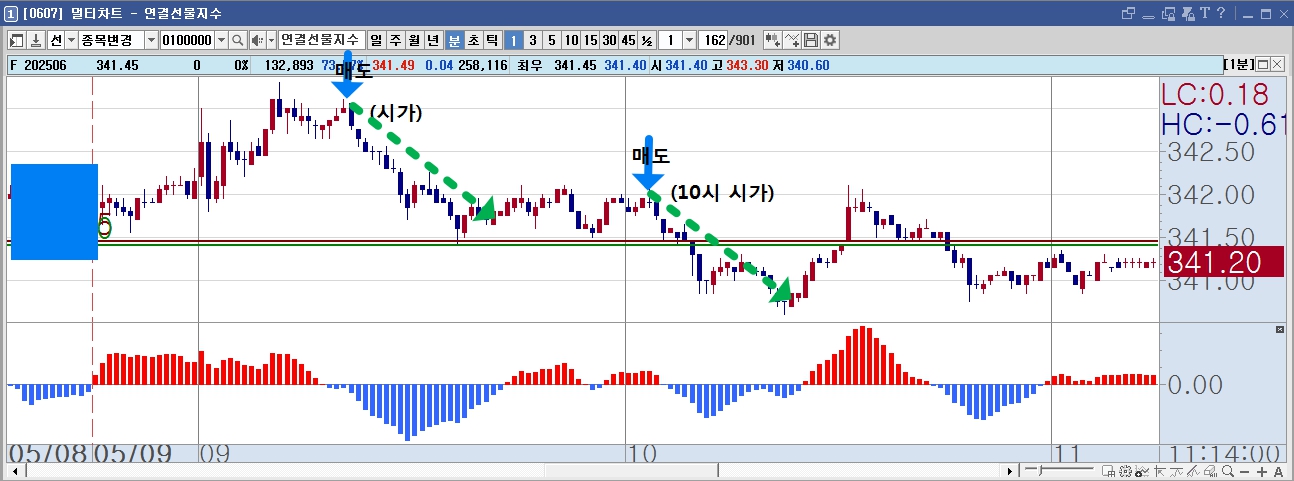This screenshot has width=1294, height=481.
Task: Open chart settings gear icon in toolbar
Action: pyautogui.click(x=829, y=40)
